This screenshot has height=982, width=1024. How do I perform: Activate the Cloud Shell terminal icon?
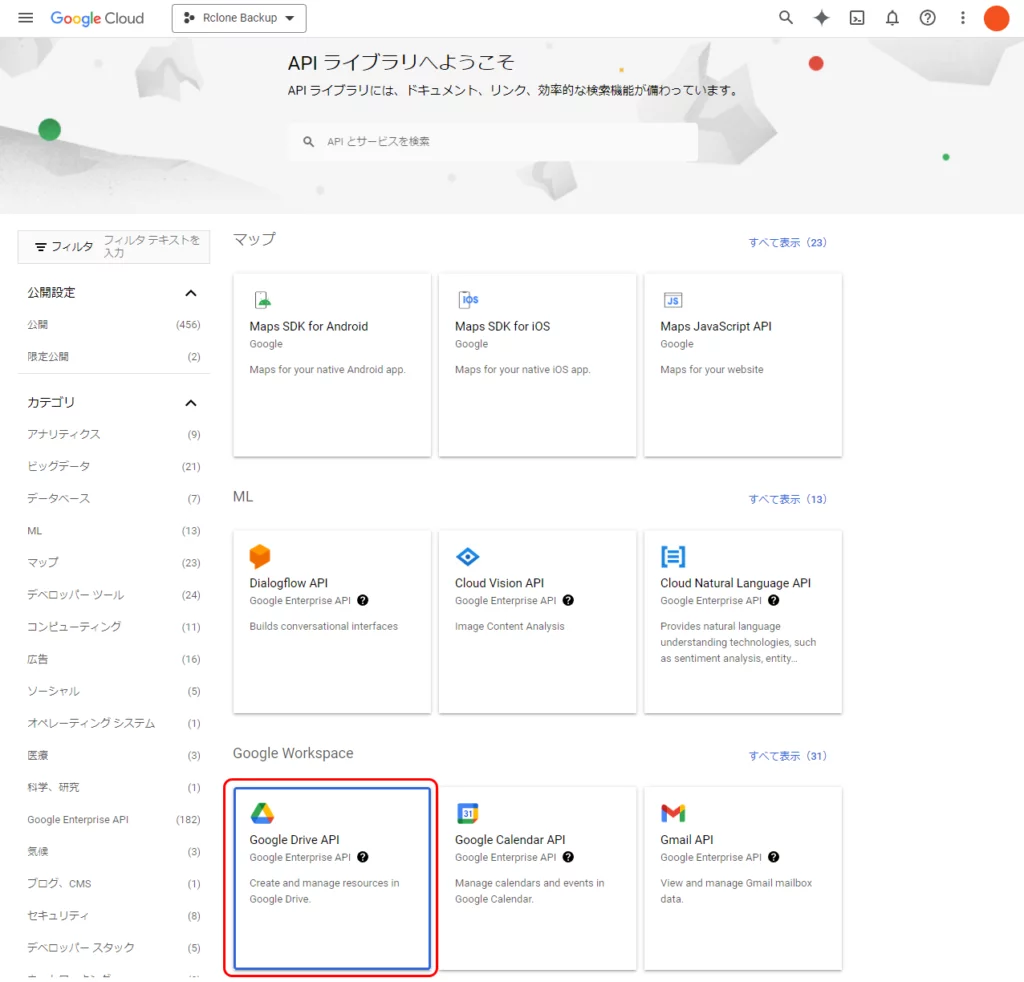[x=857, y=18]
